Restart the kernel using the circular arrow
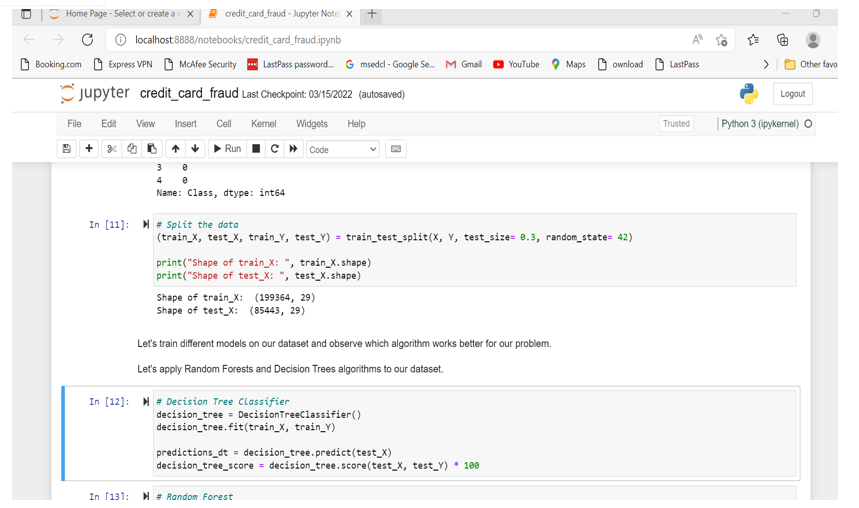The width and height of the screenshot is (859, 508). pyautogui.click(x=275, y=149)
